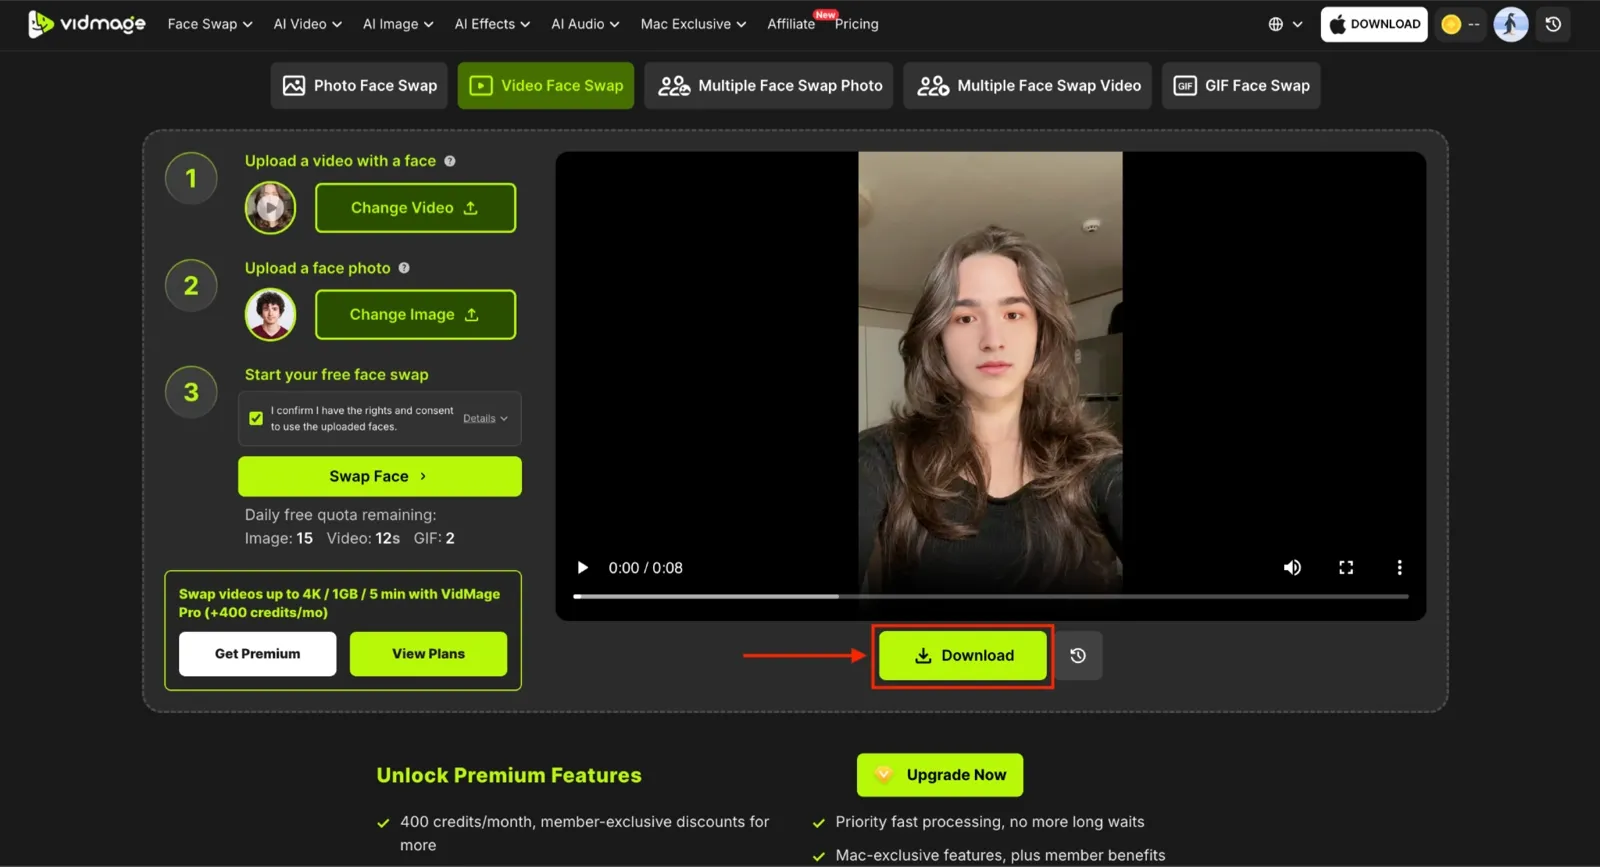This screenshot has width=1600, height=867.
Task: Switch to Multiple Face Swap Photo tab
Action: (769, 86)
